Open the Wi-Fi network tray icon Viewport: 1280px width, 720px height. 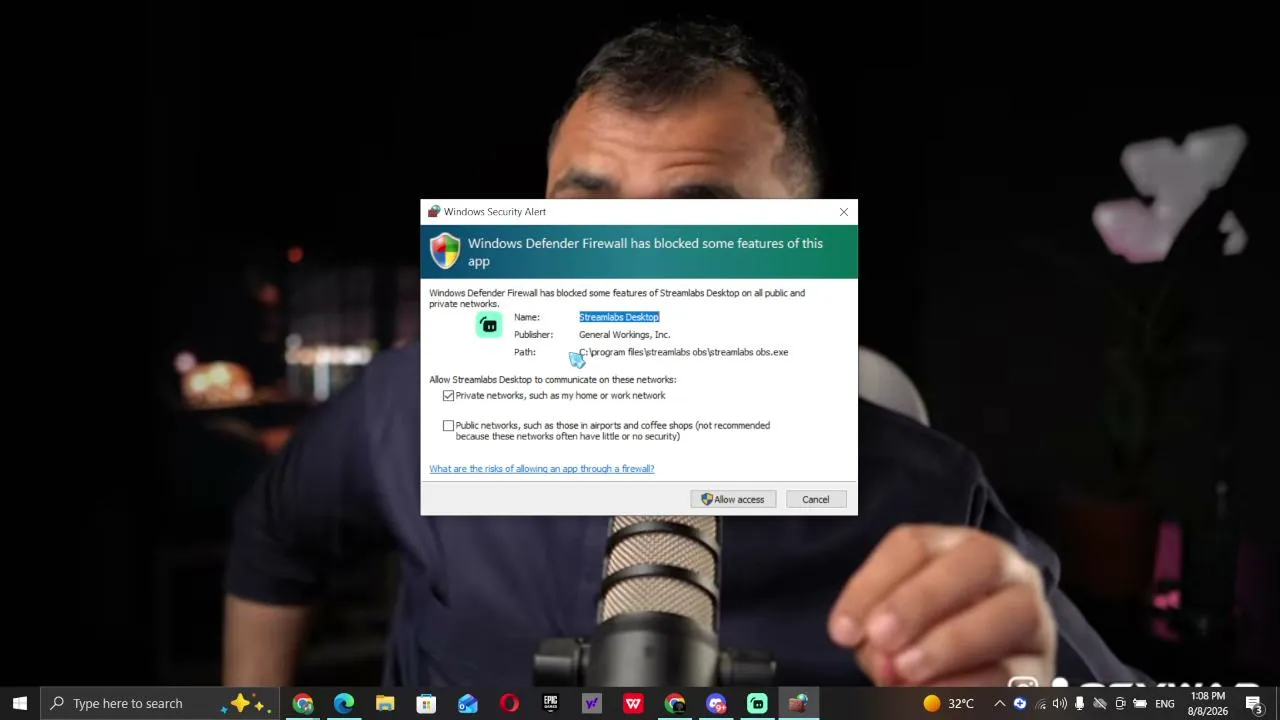1040,703
